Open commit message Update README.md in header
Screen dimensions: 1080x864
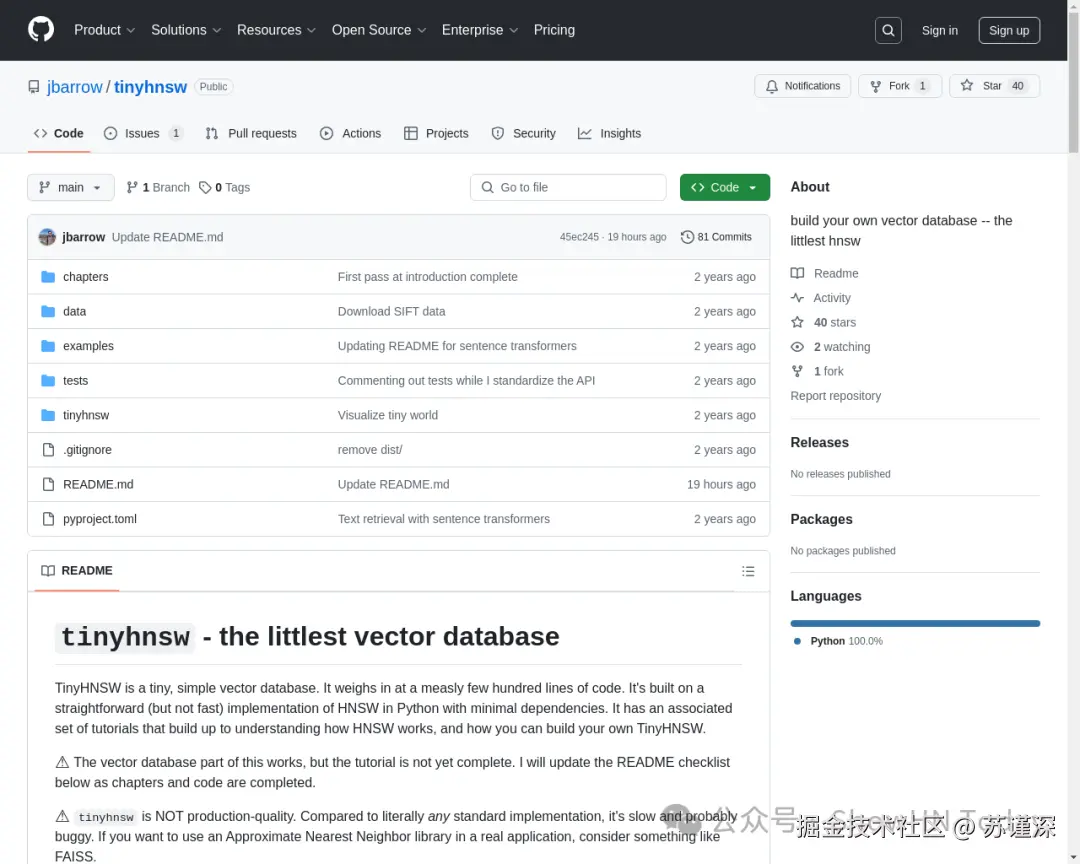[x=167, y=237]
